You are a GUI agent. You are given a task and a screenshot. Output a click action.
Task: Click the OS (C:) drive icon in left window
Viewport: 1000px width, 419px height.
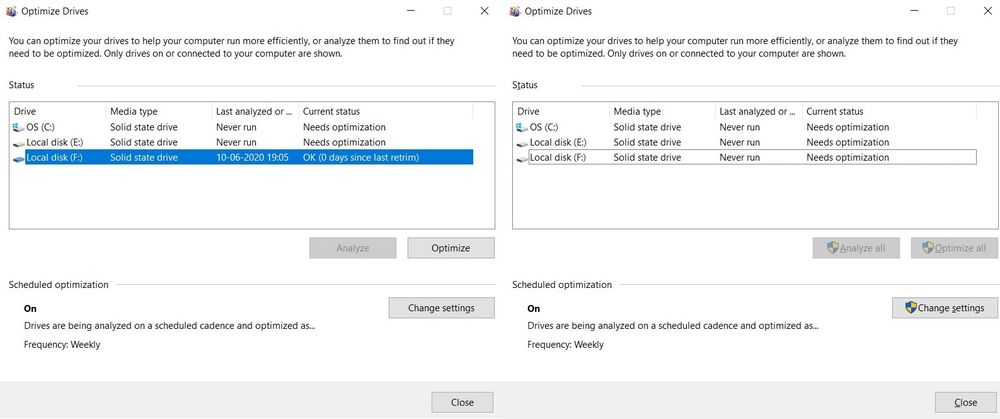pyautogui.click(x=19, y=128)
